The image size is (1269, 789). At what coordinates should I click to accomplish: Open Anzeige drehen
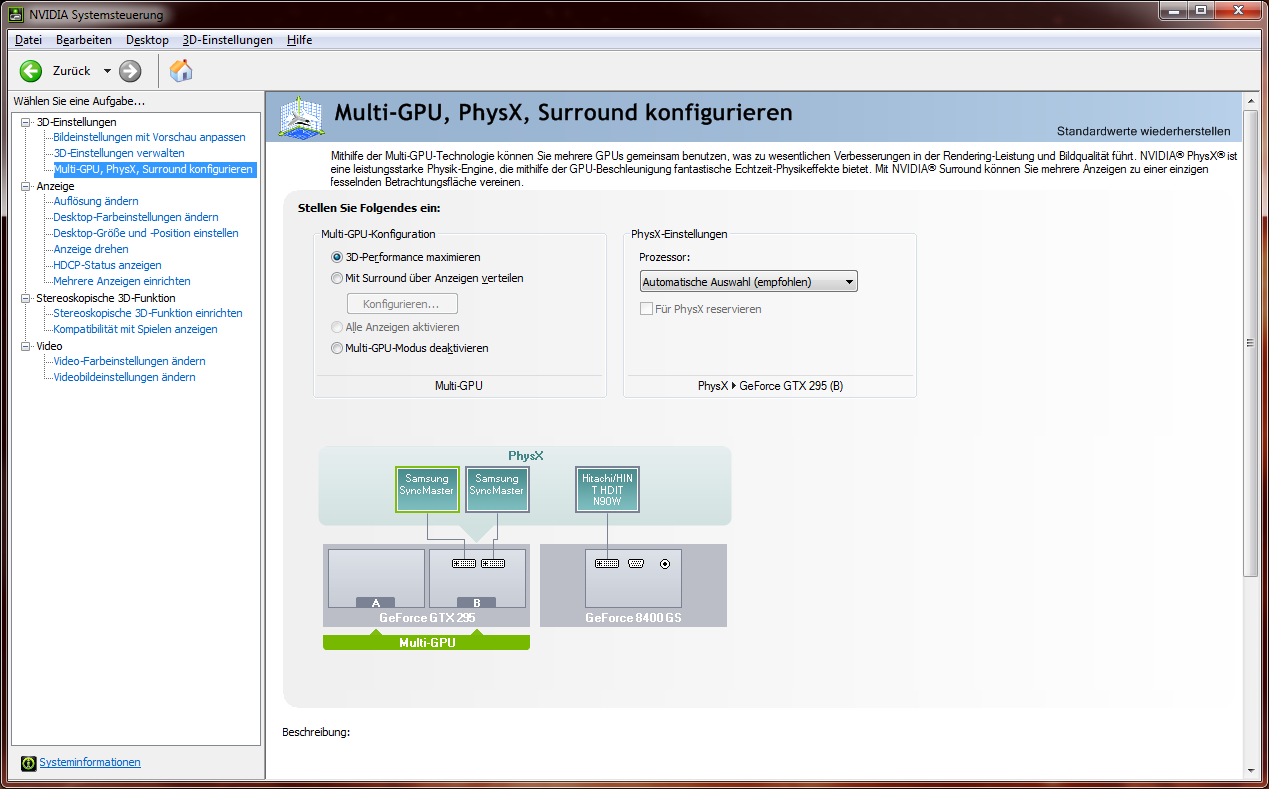coord(91,249)
